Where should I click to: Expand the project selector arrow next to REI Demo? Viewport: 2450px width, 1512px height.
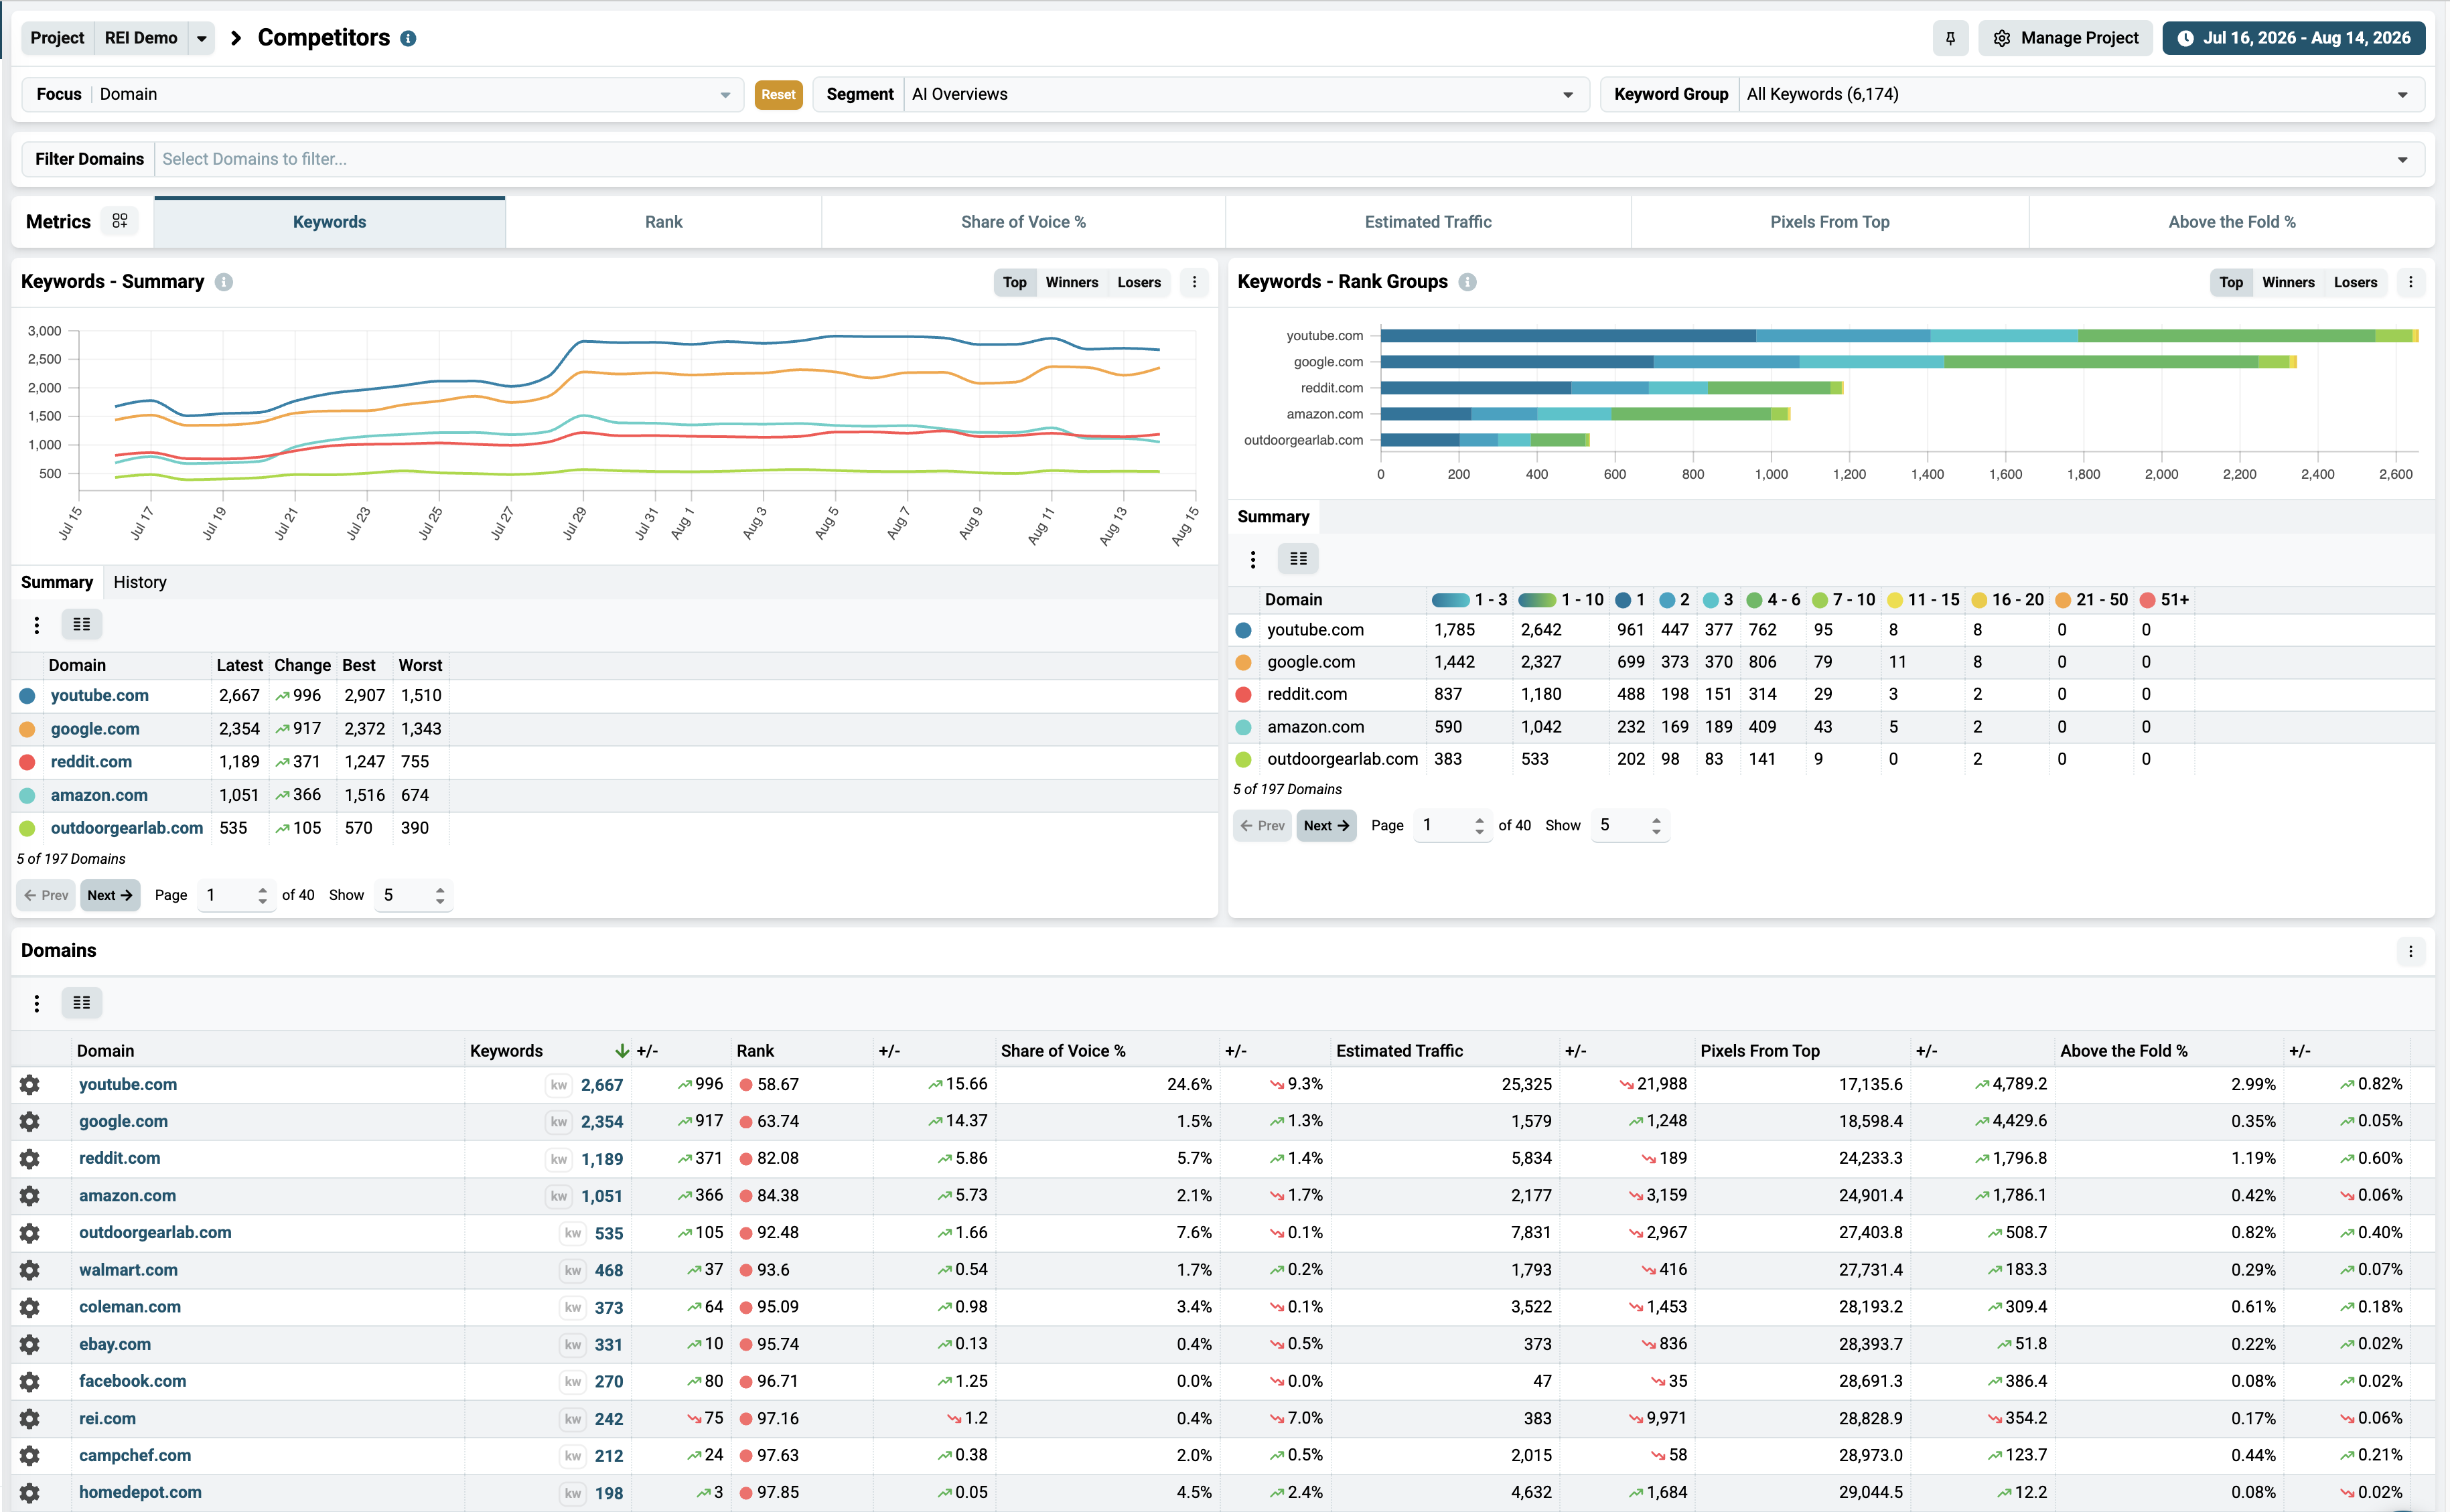201,38
